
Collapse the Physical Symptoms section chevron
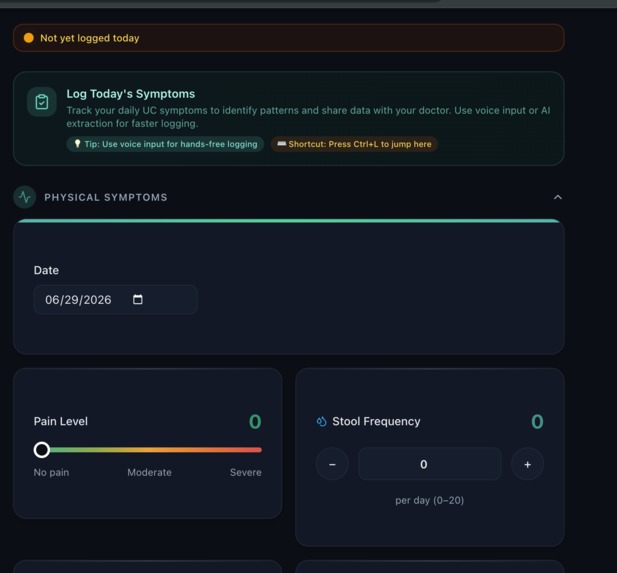click(558, 197)
